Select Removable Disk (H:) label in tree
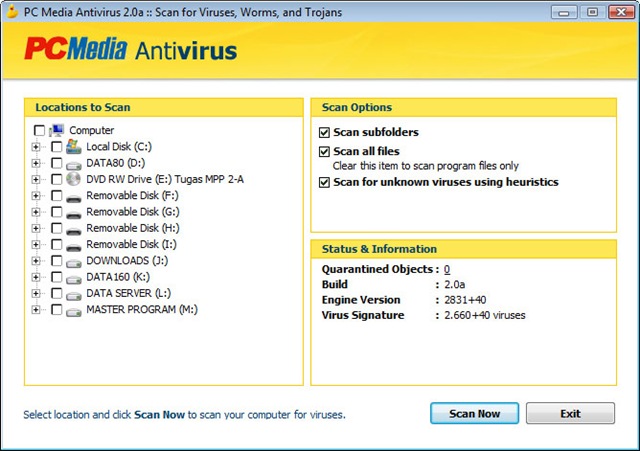640x451 pixels. (132, 228)
